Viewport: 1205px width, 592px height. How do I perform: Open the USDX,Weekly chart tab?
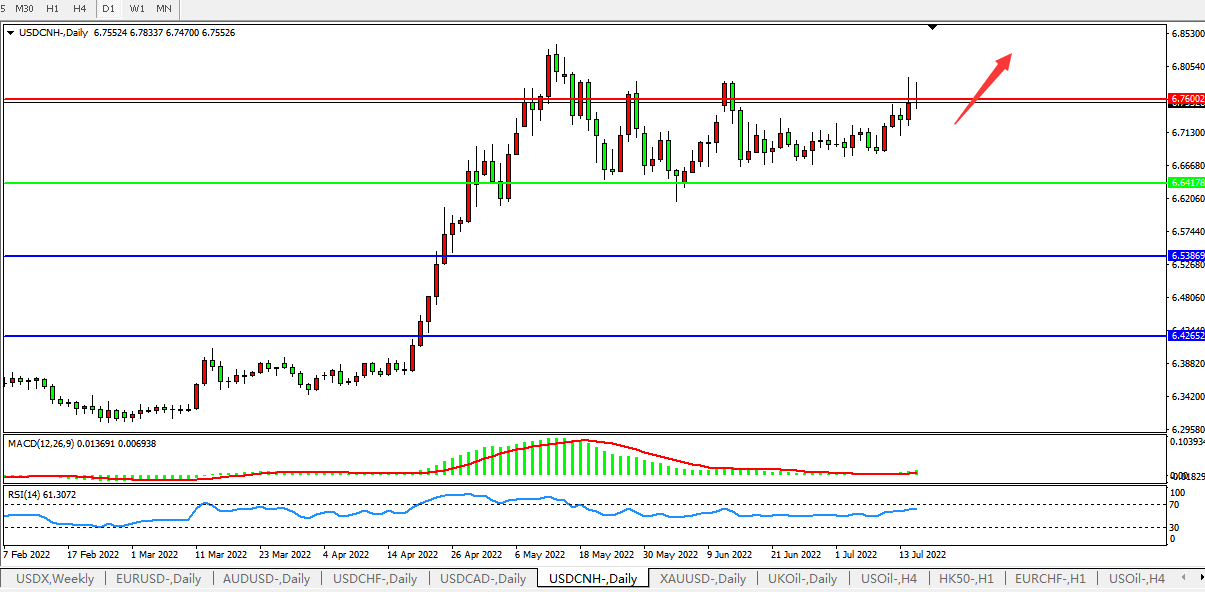pyautogui.click(x=56, y=579)
